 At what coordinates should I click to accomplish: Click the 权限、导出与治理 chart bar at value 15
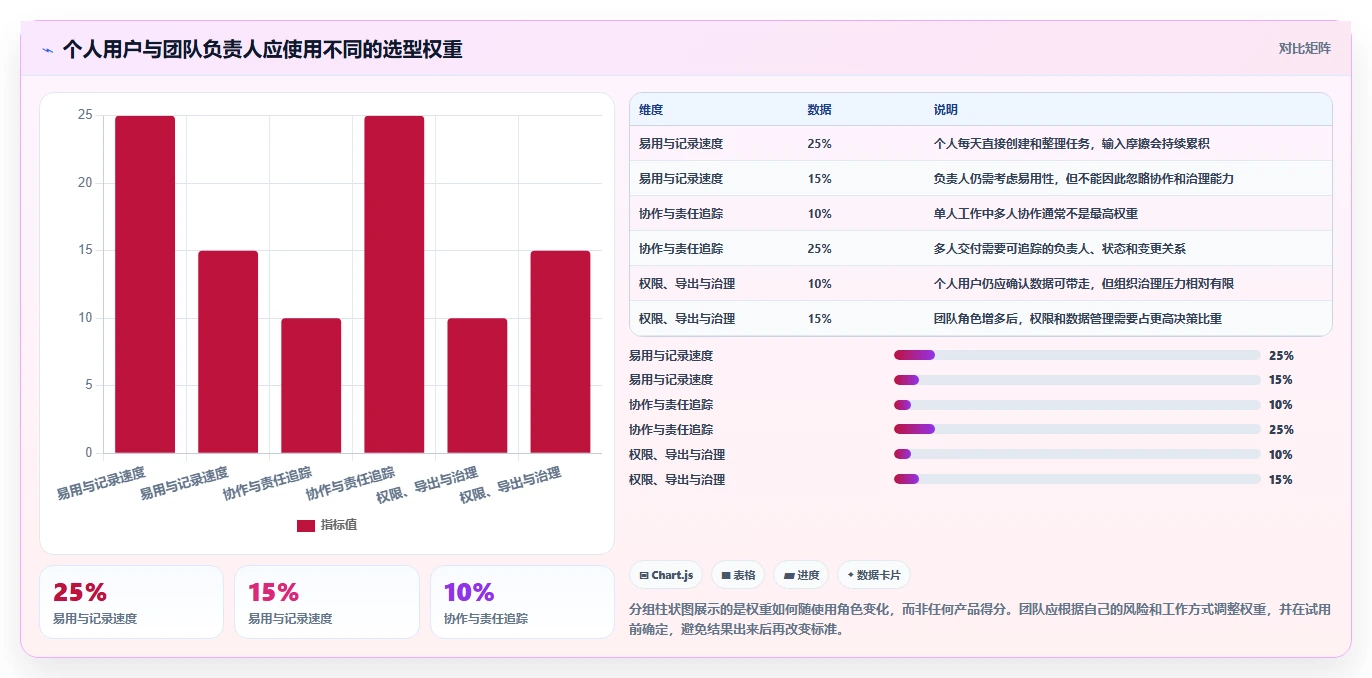[x=560, y=352]
